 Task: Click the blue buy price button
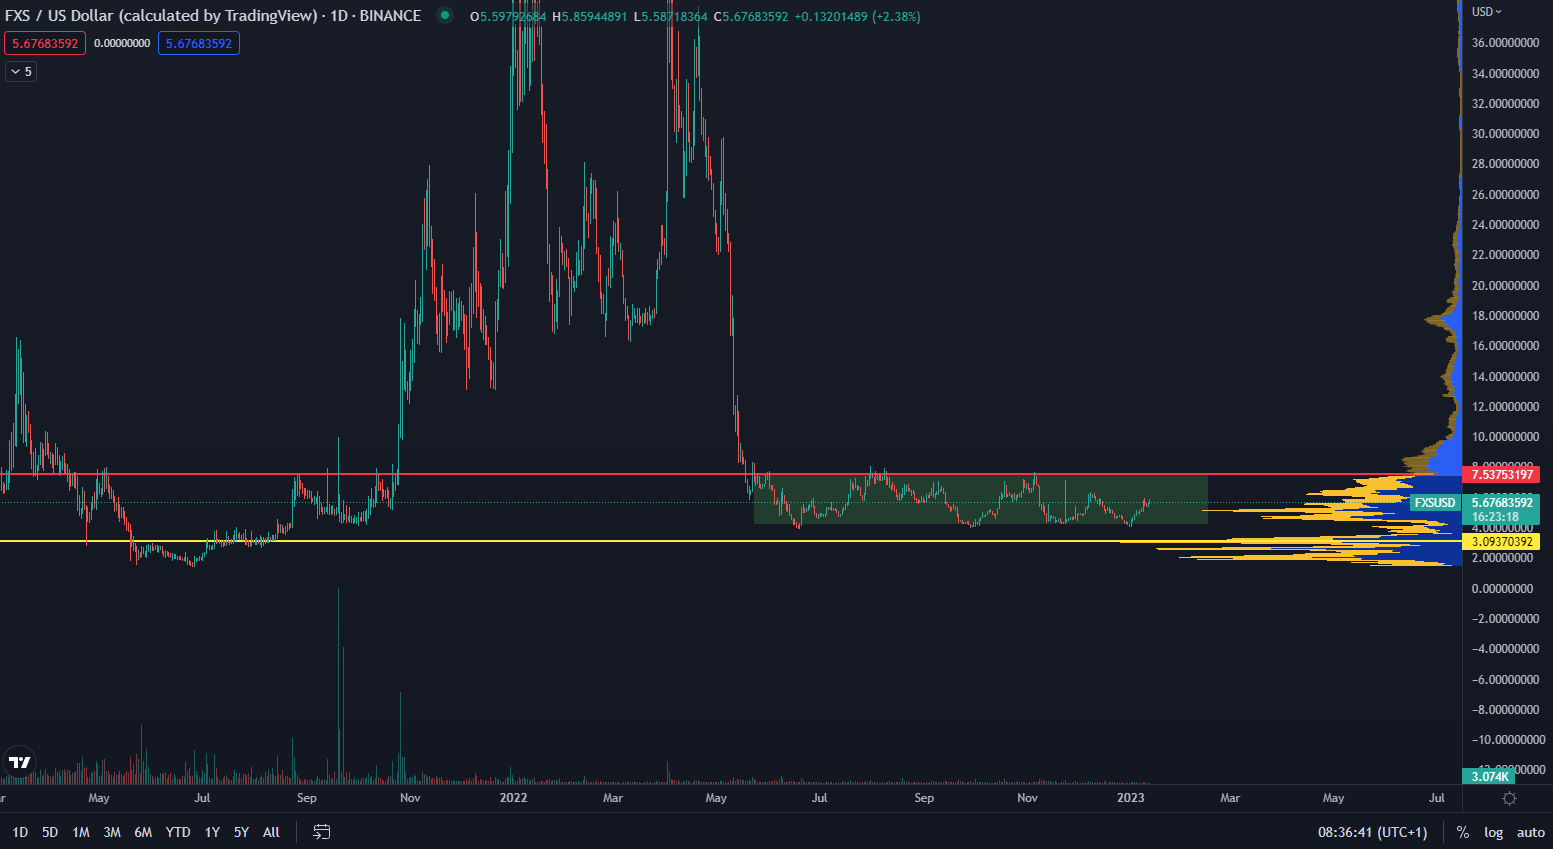click(199, 43)
